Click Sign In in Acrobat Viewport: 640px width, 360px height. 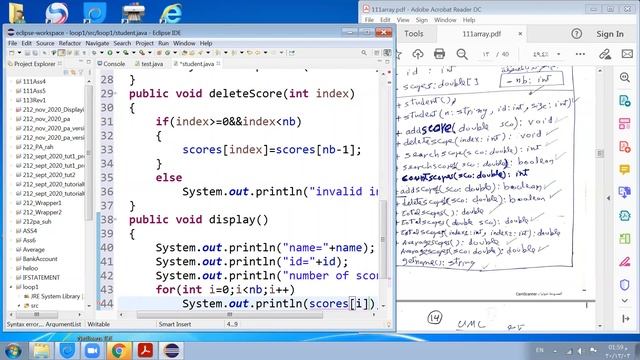point(610,34)
